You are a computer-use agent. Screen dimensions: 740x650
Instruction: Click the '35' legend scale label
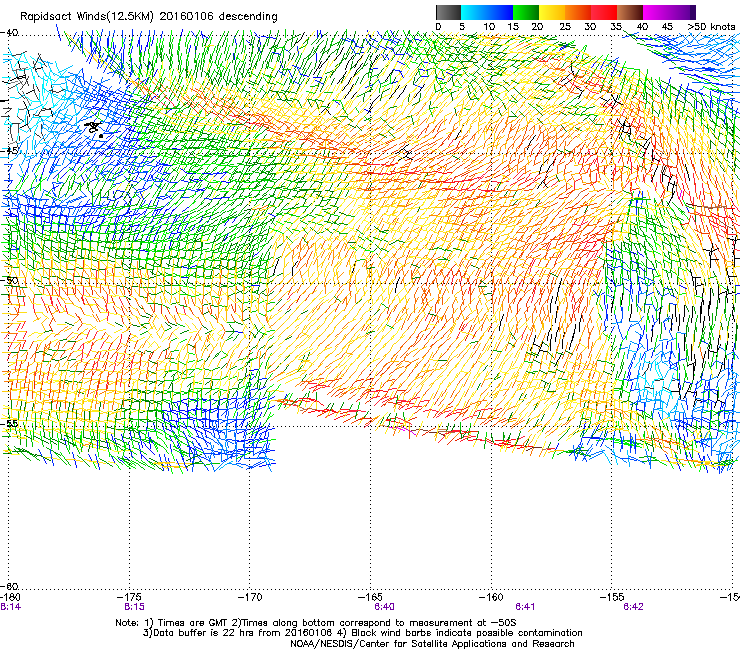(x=616, y=27)
